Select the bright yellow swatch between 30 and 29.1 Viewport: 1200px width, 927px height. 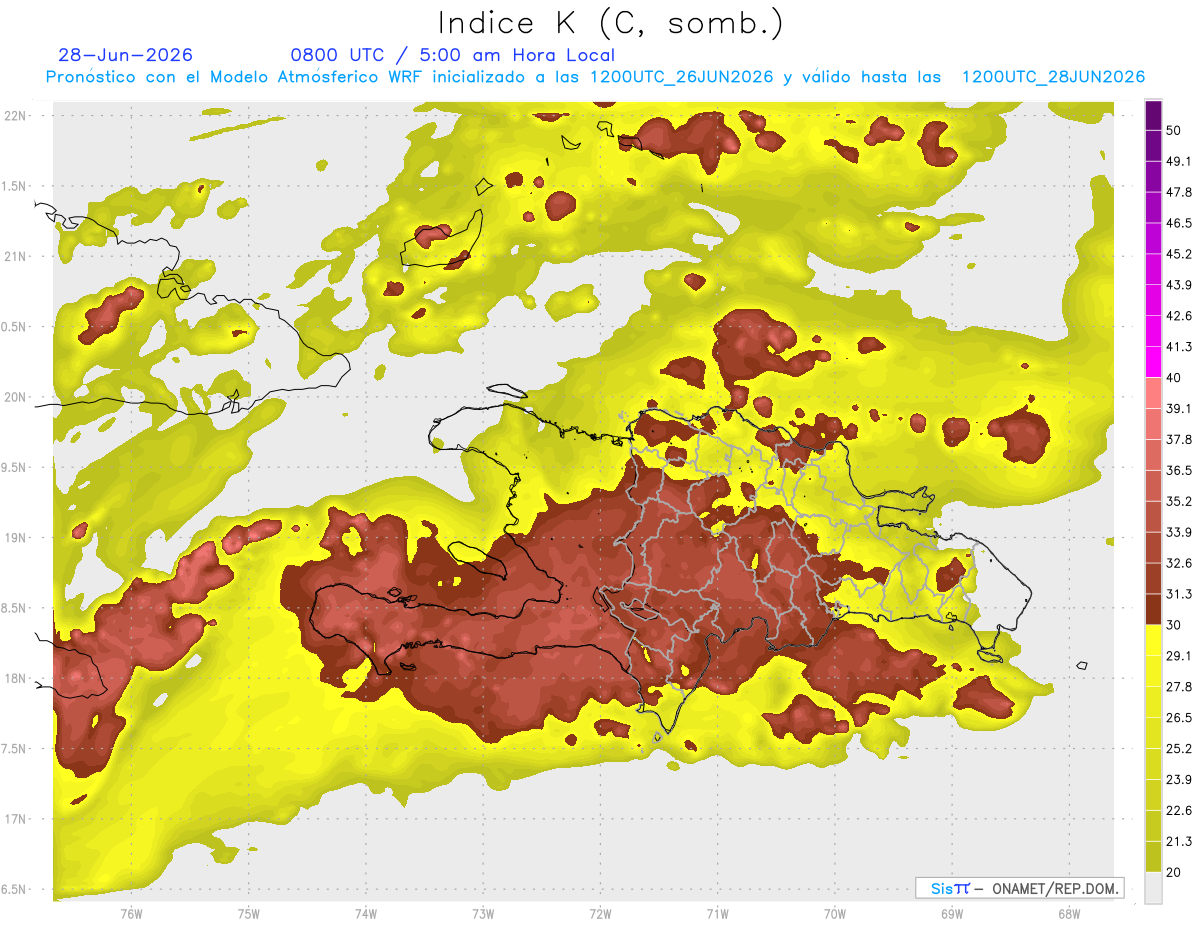[x=1153, y=640]
